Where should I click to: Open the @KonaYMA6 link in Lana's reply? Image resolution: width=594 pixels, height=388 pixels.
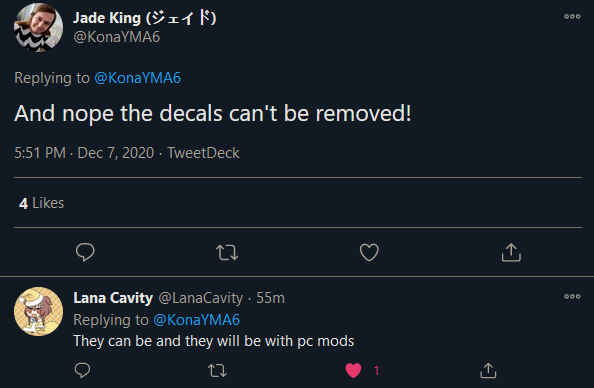tap(197, 320)
